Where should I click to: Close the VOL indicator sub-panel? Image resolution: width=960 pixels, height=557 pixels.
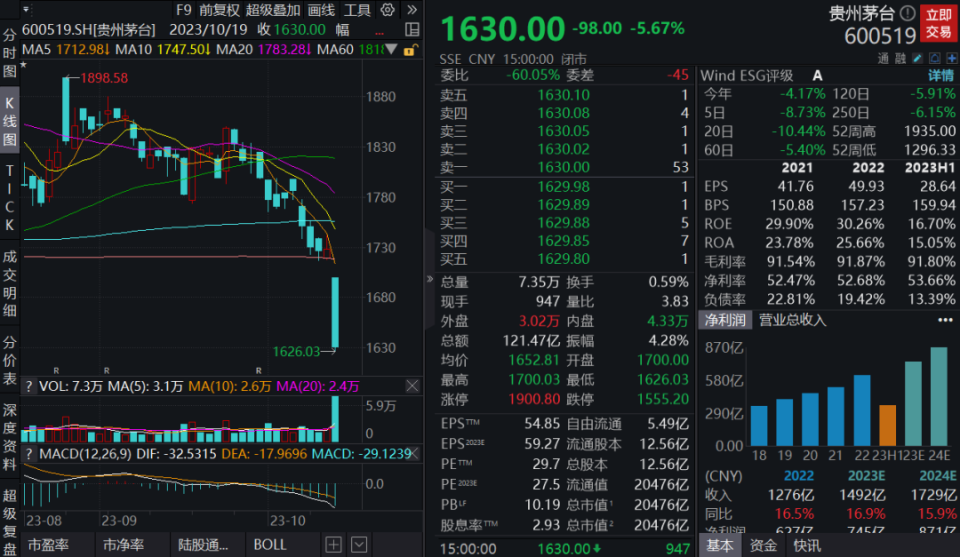(x=412, y=386)
